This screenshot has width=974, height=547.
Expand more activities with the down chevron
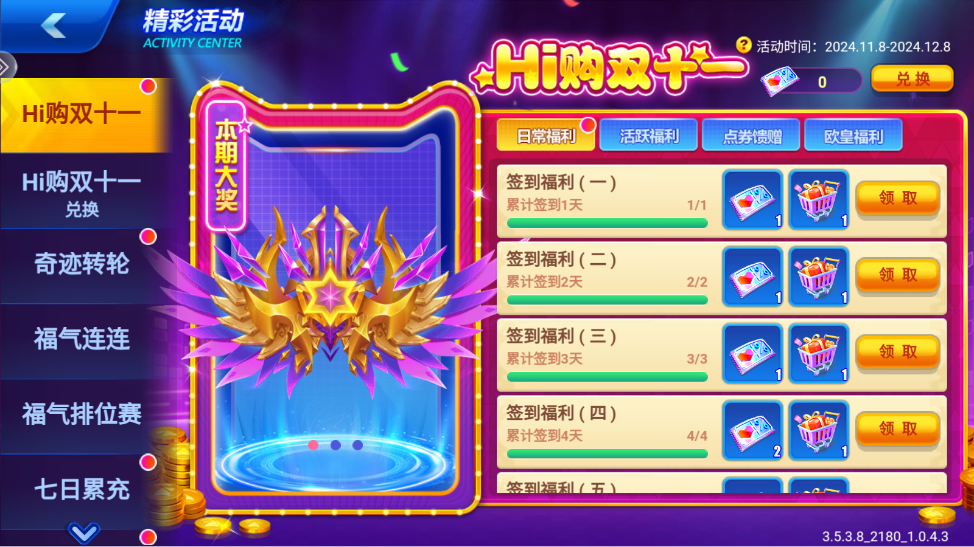pyautogui.click(x=84, y=533)
